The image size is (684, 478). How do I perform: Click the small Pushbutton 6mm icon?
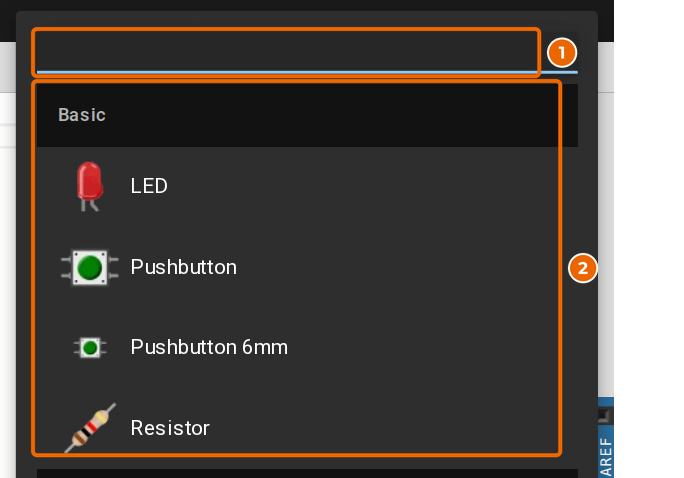90,348
